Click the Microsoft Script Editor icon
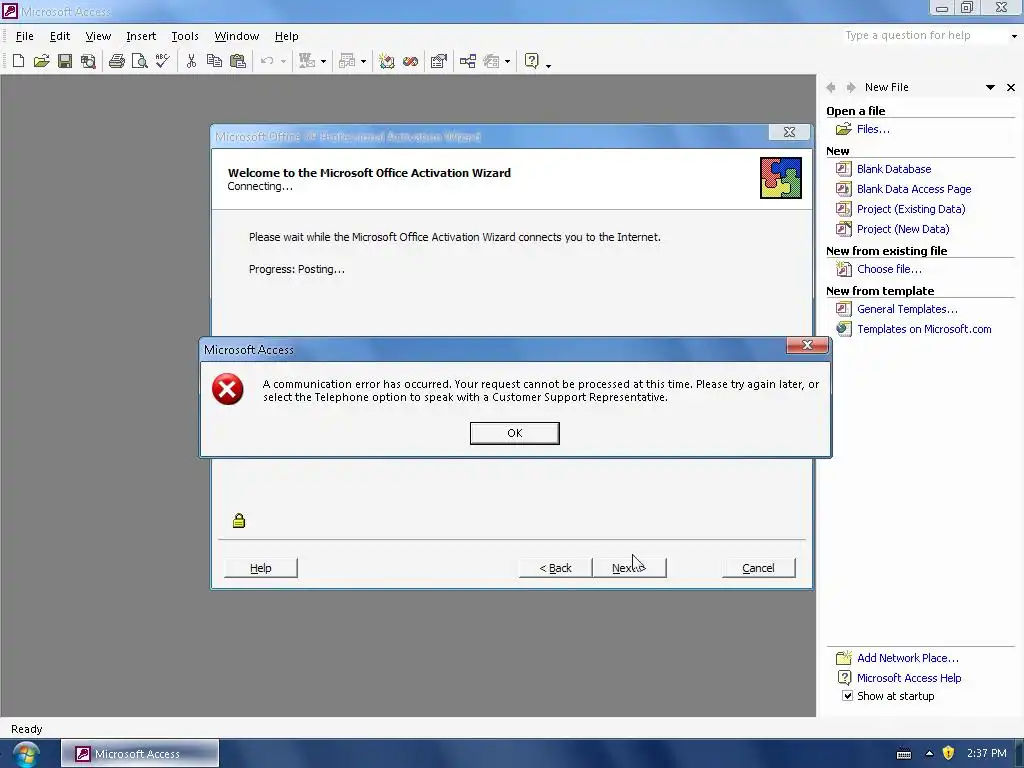This screenshot has height=768, width=1024. pos(410,61)
